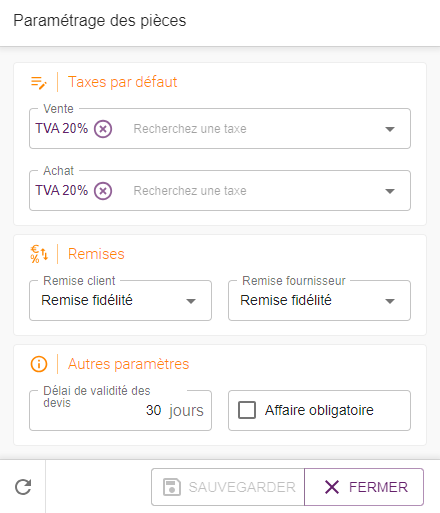Image resolution: width=440 pixels, height=513 pixels.
Task: Enable the Affaire obligatoire checkbox
Action: pyautogui.click(x=247, y=410)
